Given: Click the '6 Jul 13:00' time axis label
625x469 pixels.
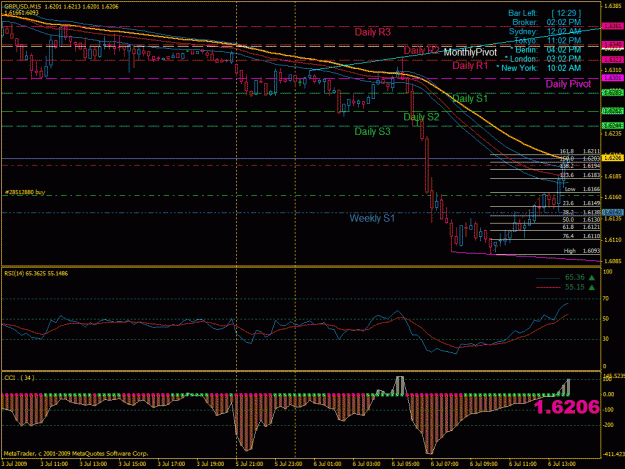Looking at the screenshot, I should tap(562, 464).
